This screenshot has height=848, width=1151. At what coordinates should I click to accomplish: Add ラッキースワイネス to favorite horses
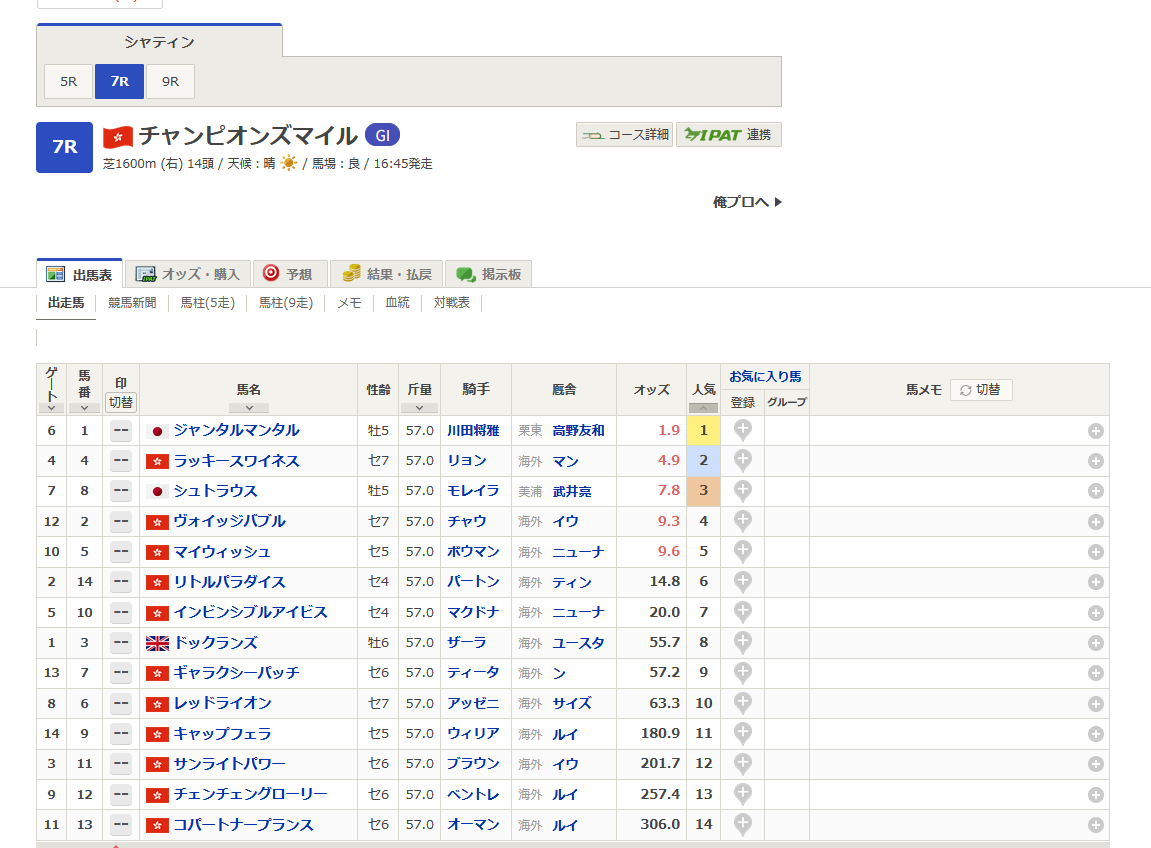point(742,460)
